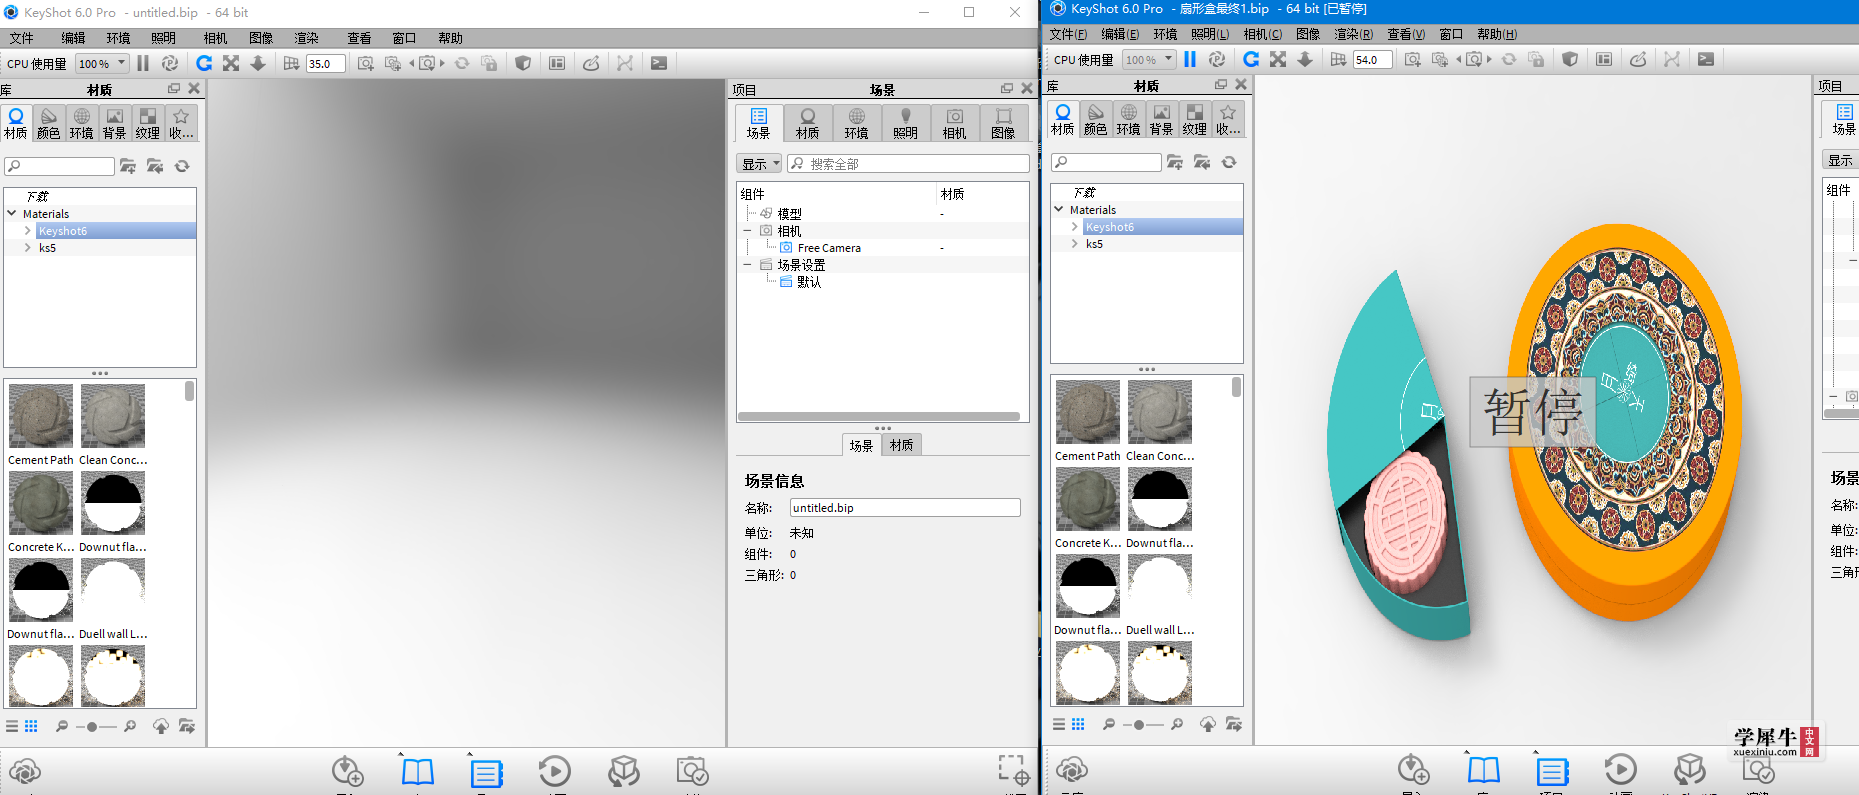
Task: Resume rendering with pause button in right window
Action: coord(1190,59)
